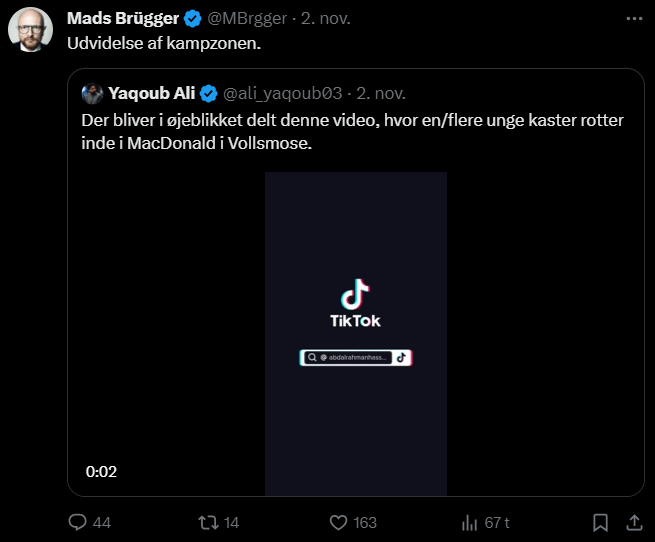Screen dimensions: 655x542
Task: Go to the @MBrgger handle
Action: point(248,20)
